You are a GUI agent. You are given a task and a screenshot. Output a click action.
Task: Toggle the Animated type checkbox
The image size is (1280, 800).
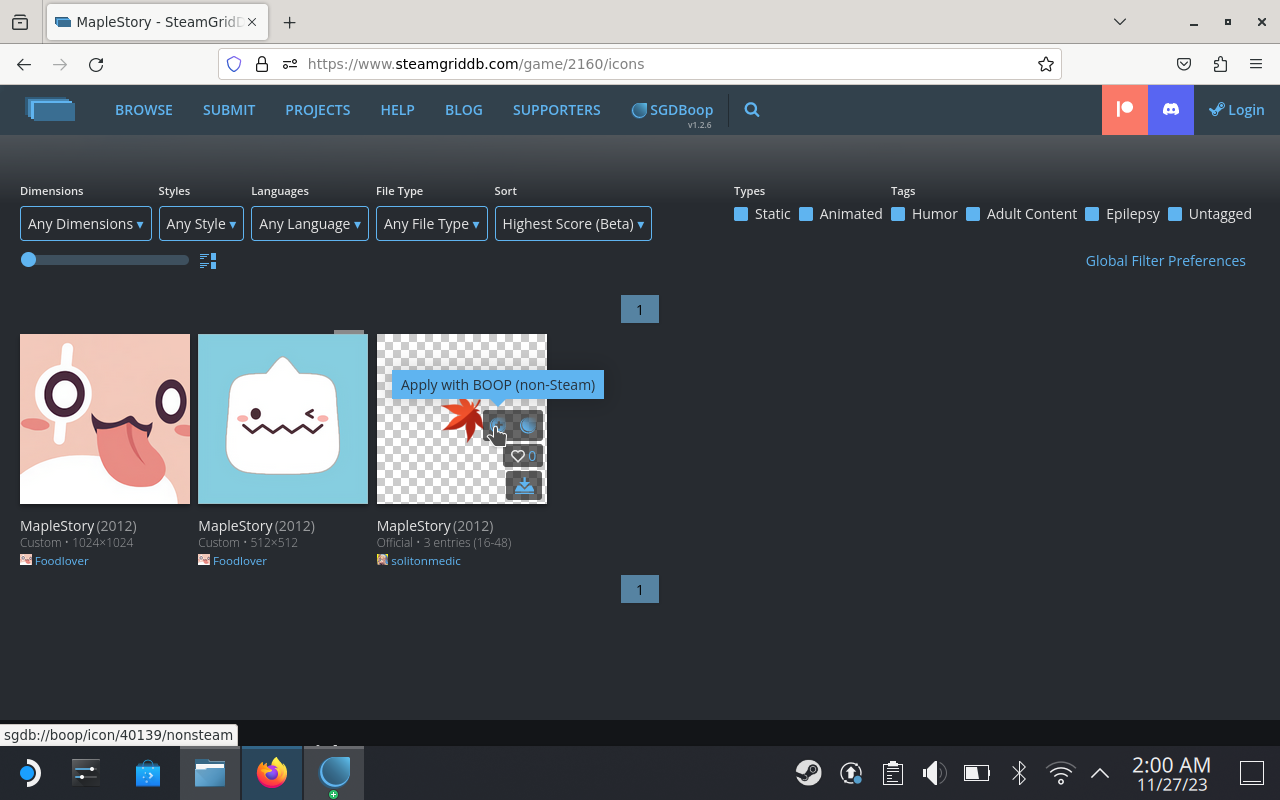[x=806, y=214]
